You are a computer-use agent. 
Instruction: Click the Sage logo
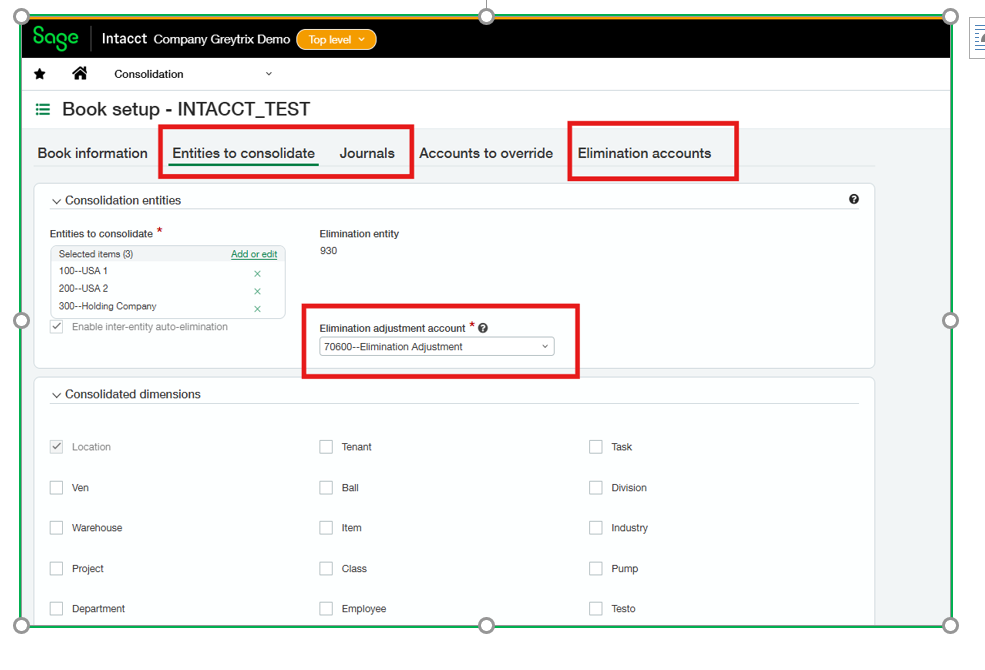click(55, 38)
